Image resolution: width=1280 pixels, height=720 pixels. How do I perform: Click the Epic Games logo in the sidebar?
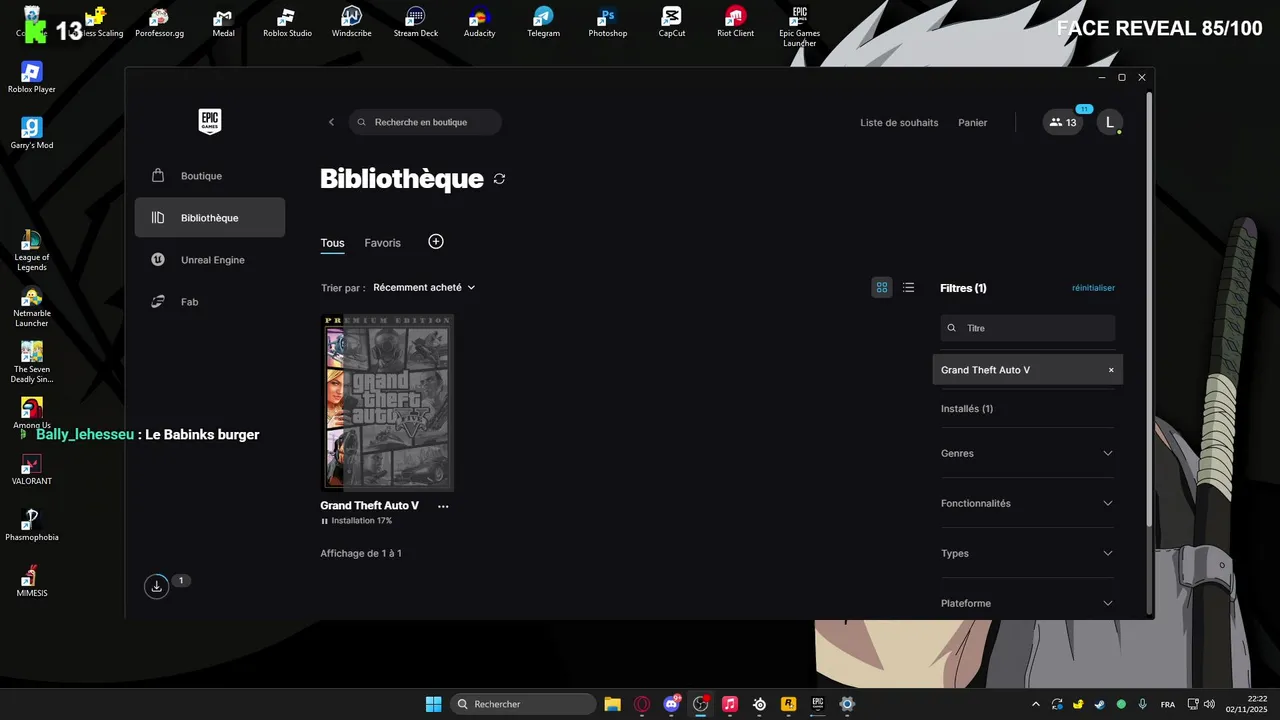[x=209, y=122]
